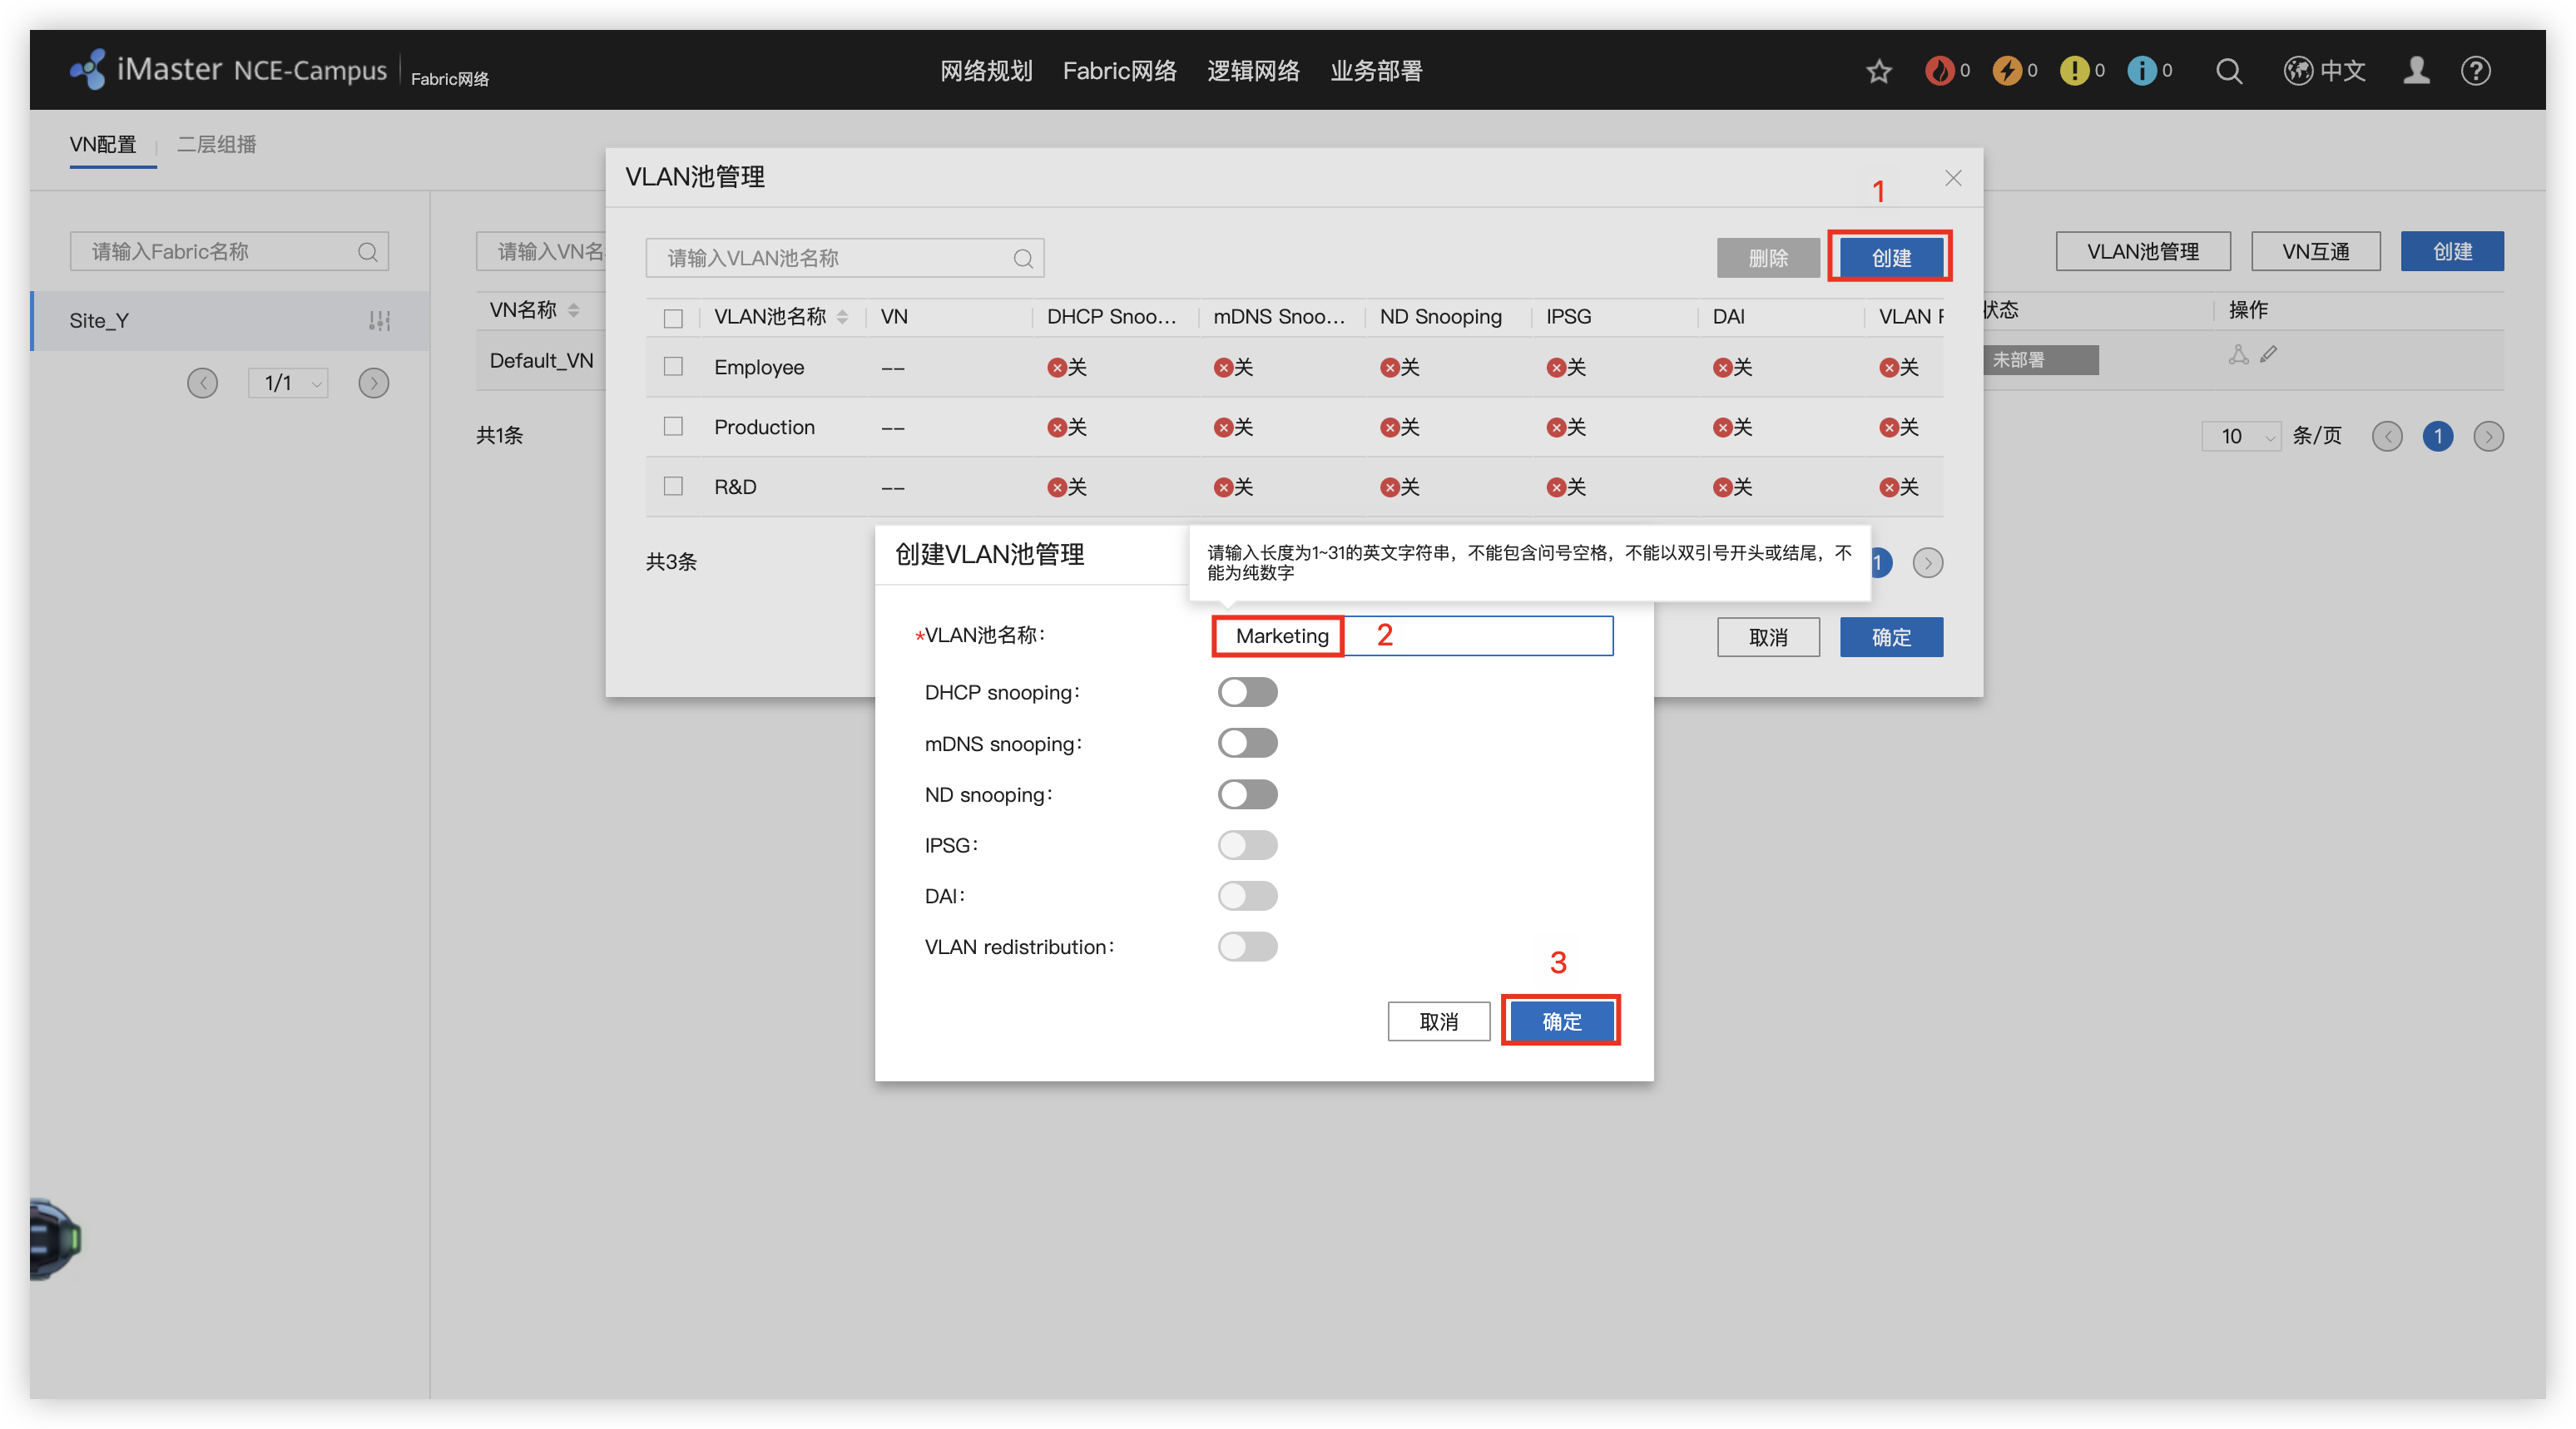Click Site_Y fabric settings sliders icon

click(379, 321)
